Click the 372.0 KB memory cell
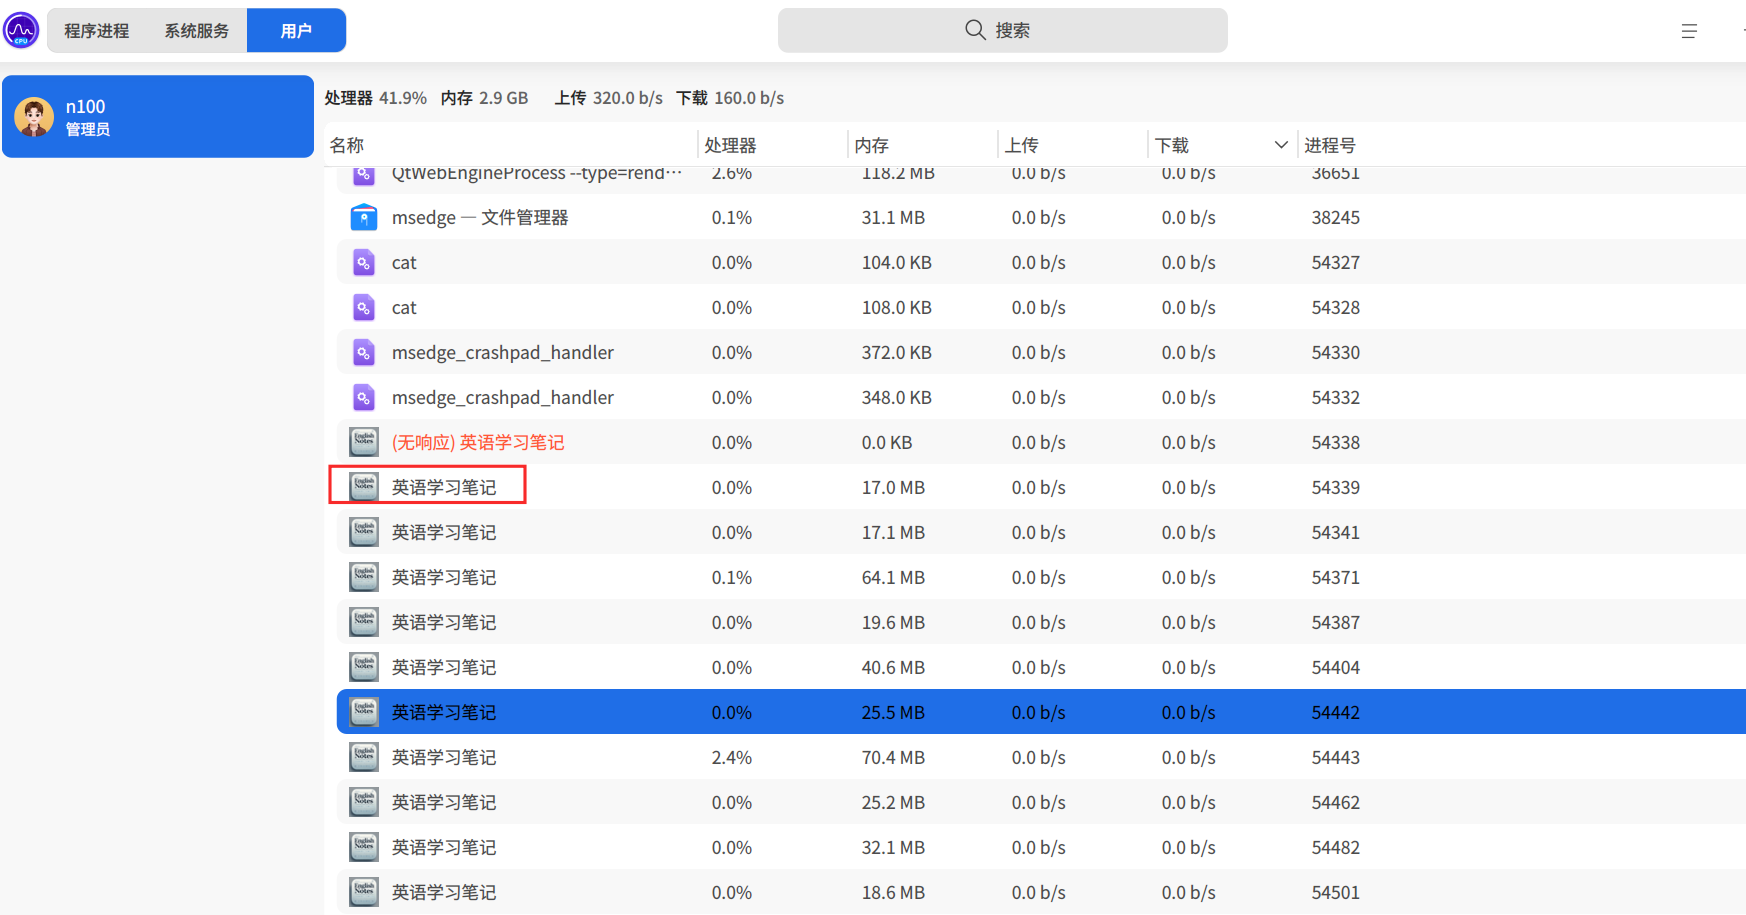Screen dimensions: 1746x915 [x=897, y=352]
